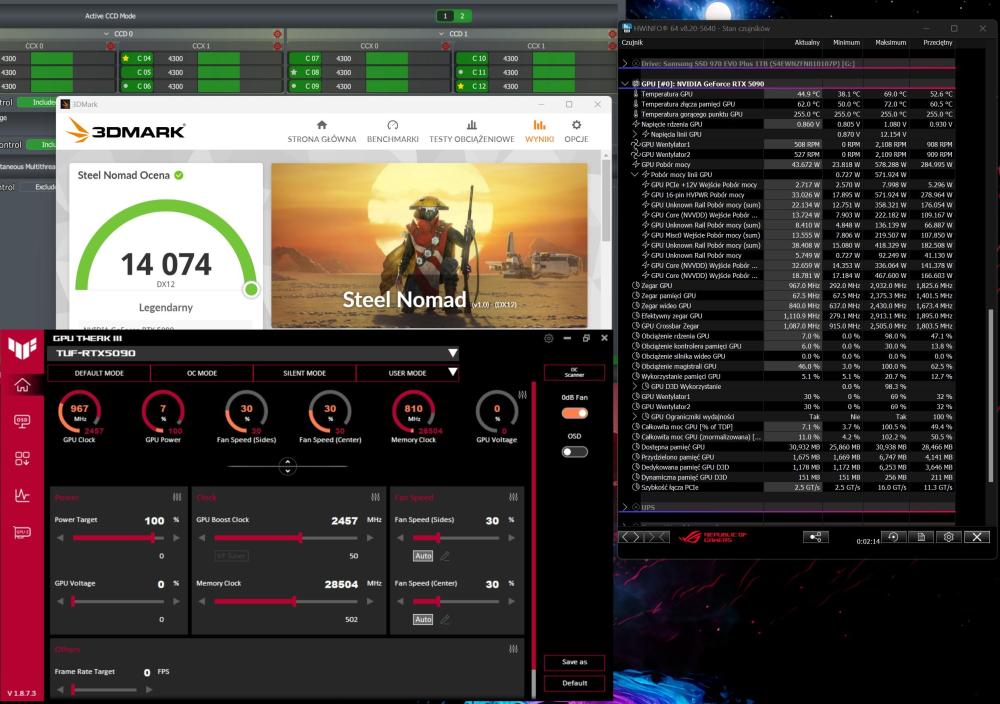Collapse the gauge panel expander

pos(288,466)
